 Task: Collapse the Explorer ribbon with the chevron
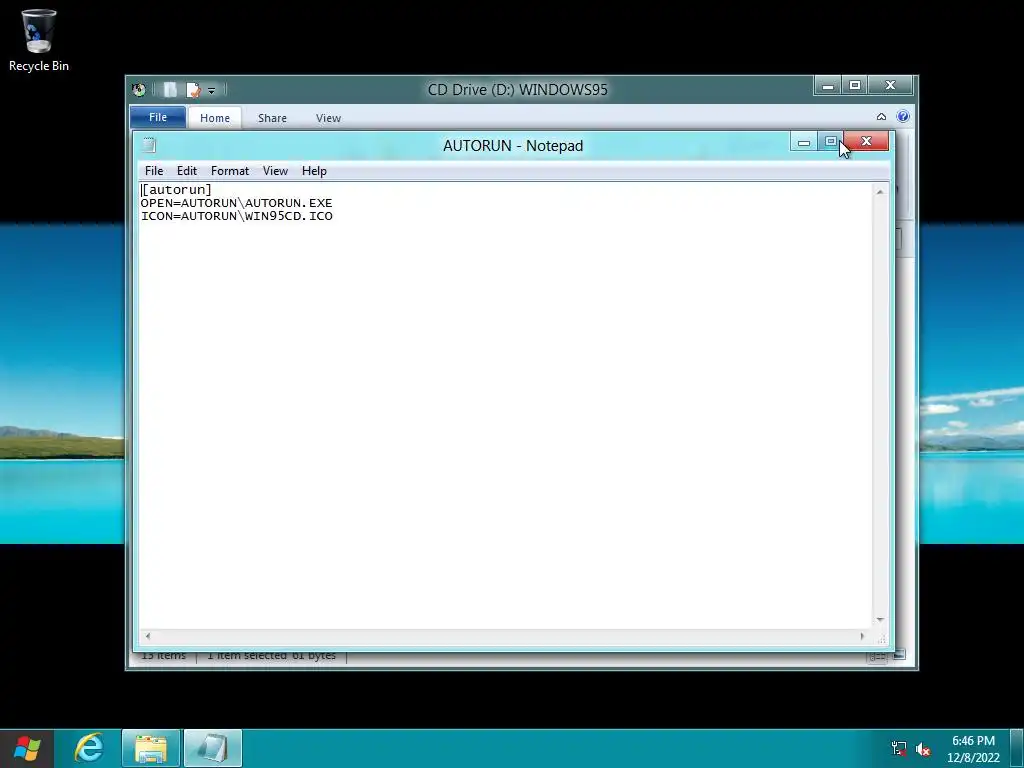(881, 117)
